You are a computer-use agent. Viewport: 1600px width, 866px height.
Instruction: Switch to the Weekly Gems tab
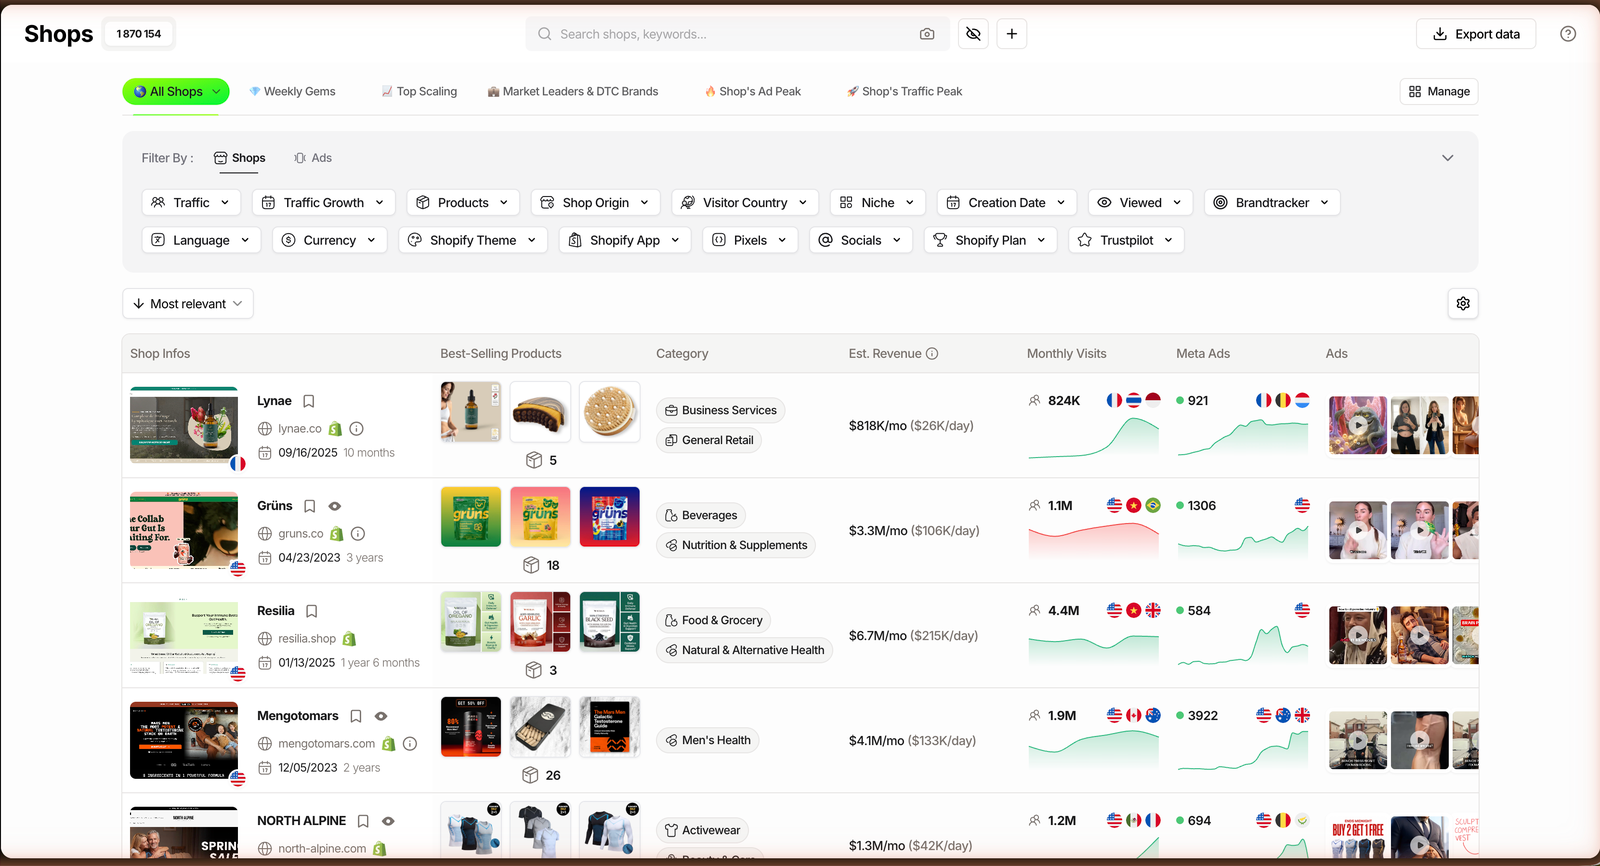pos(292,92)
